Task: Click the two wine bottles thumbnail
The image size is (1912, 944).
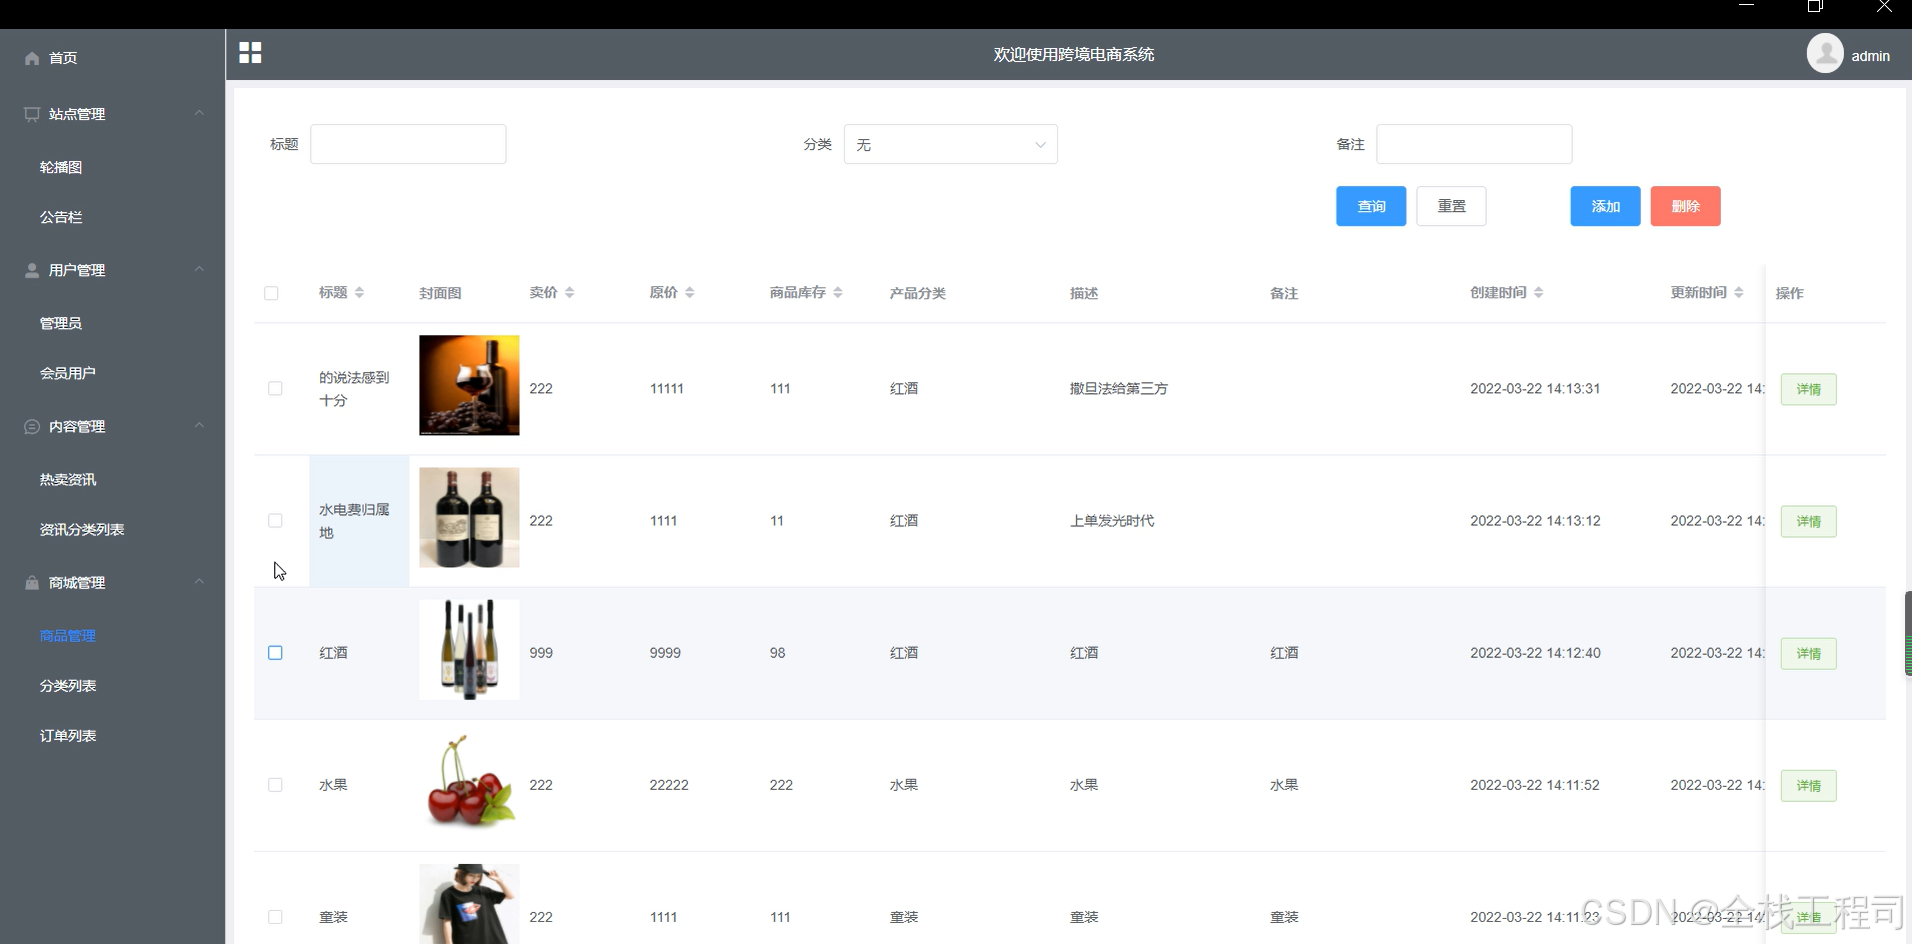Action: pyautogui.click(x=469, y=517)
